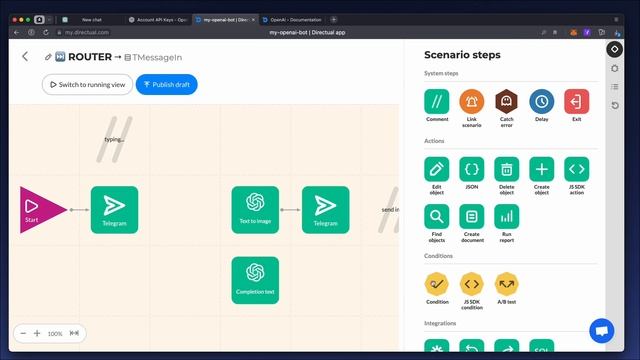Click the browser back arrow

(x=17, y=32)
